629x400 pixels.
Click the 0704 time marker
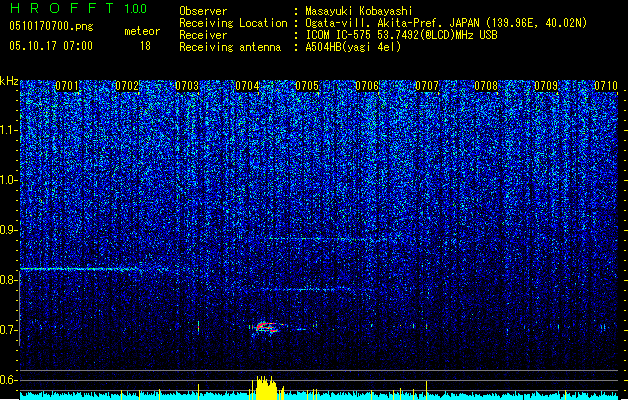pos(247,86)
